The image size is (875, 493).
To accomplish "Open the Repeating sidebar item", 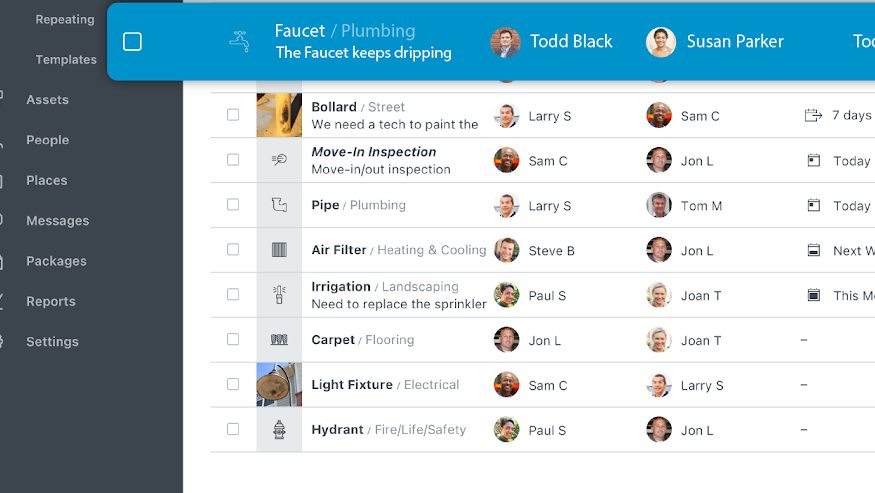I will click(x=65, y=19).
